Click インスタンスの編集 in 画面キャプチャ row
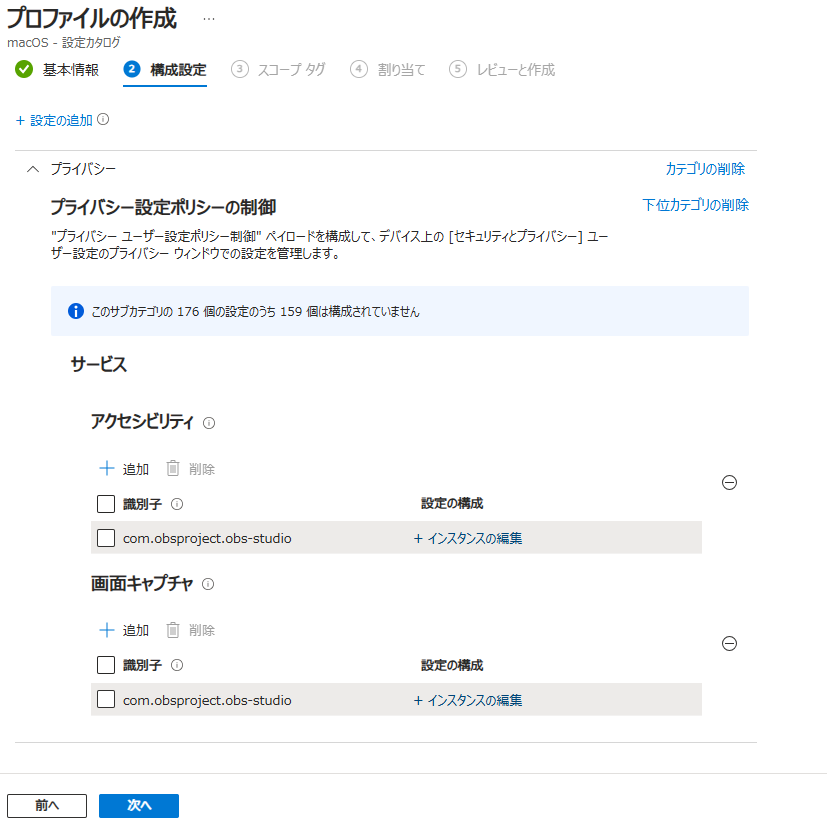The width and height of the screenshot is (827, 832). tap(468, 700)
